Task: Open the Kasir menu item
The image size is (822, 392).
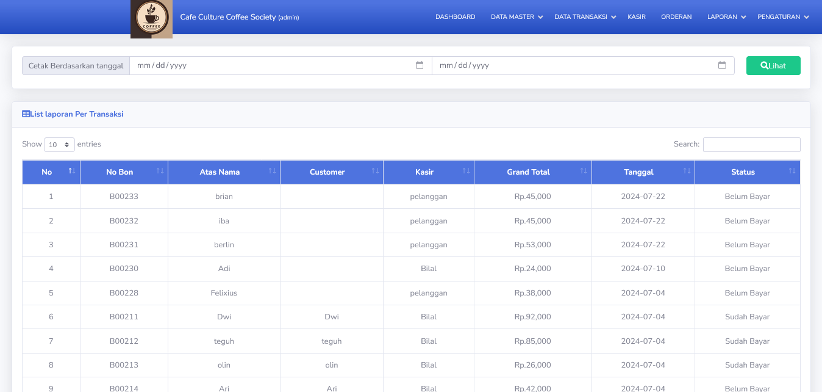Action: tap(636, 17)
